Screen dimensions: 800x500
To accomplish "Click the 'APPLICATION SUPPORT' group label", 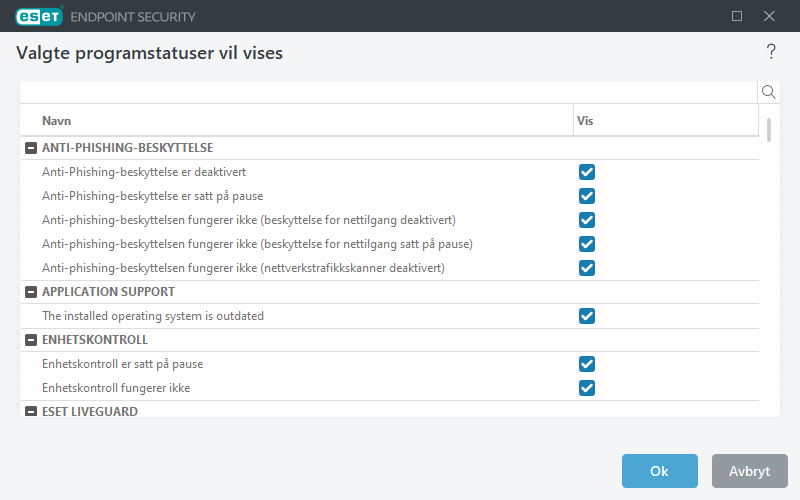I will click(108, 292).
